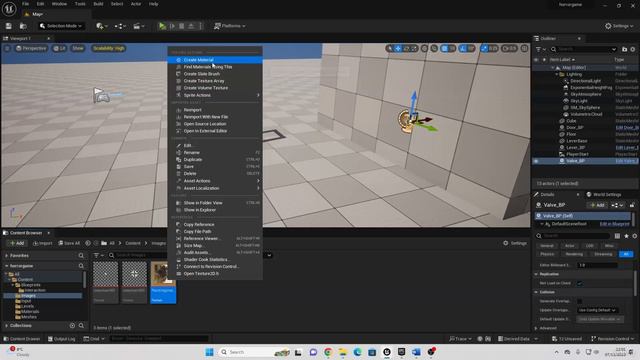This screenshot has width=640, height=360.
Task: Open the Selection Mode dropdown
Action: [x=61, y=26]
